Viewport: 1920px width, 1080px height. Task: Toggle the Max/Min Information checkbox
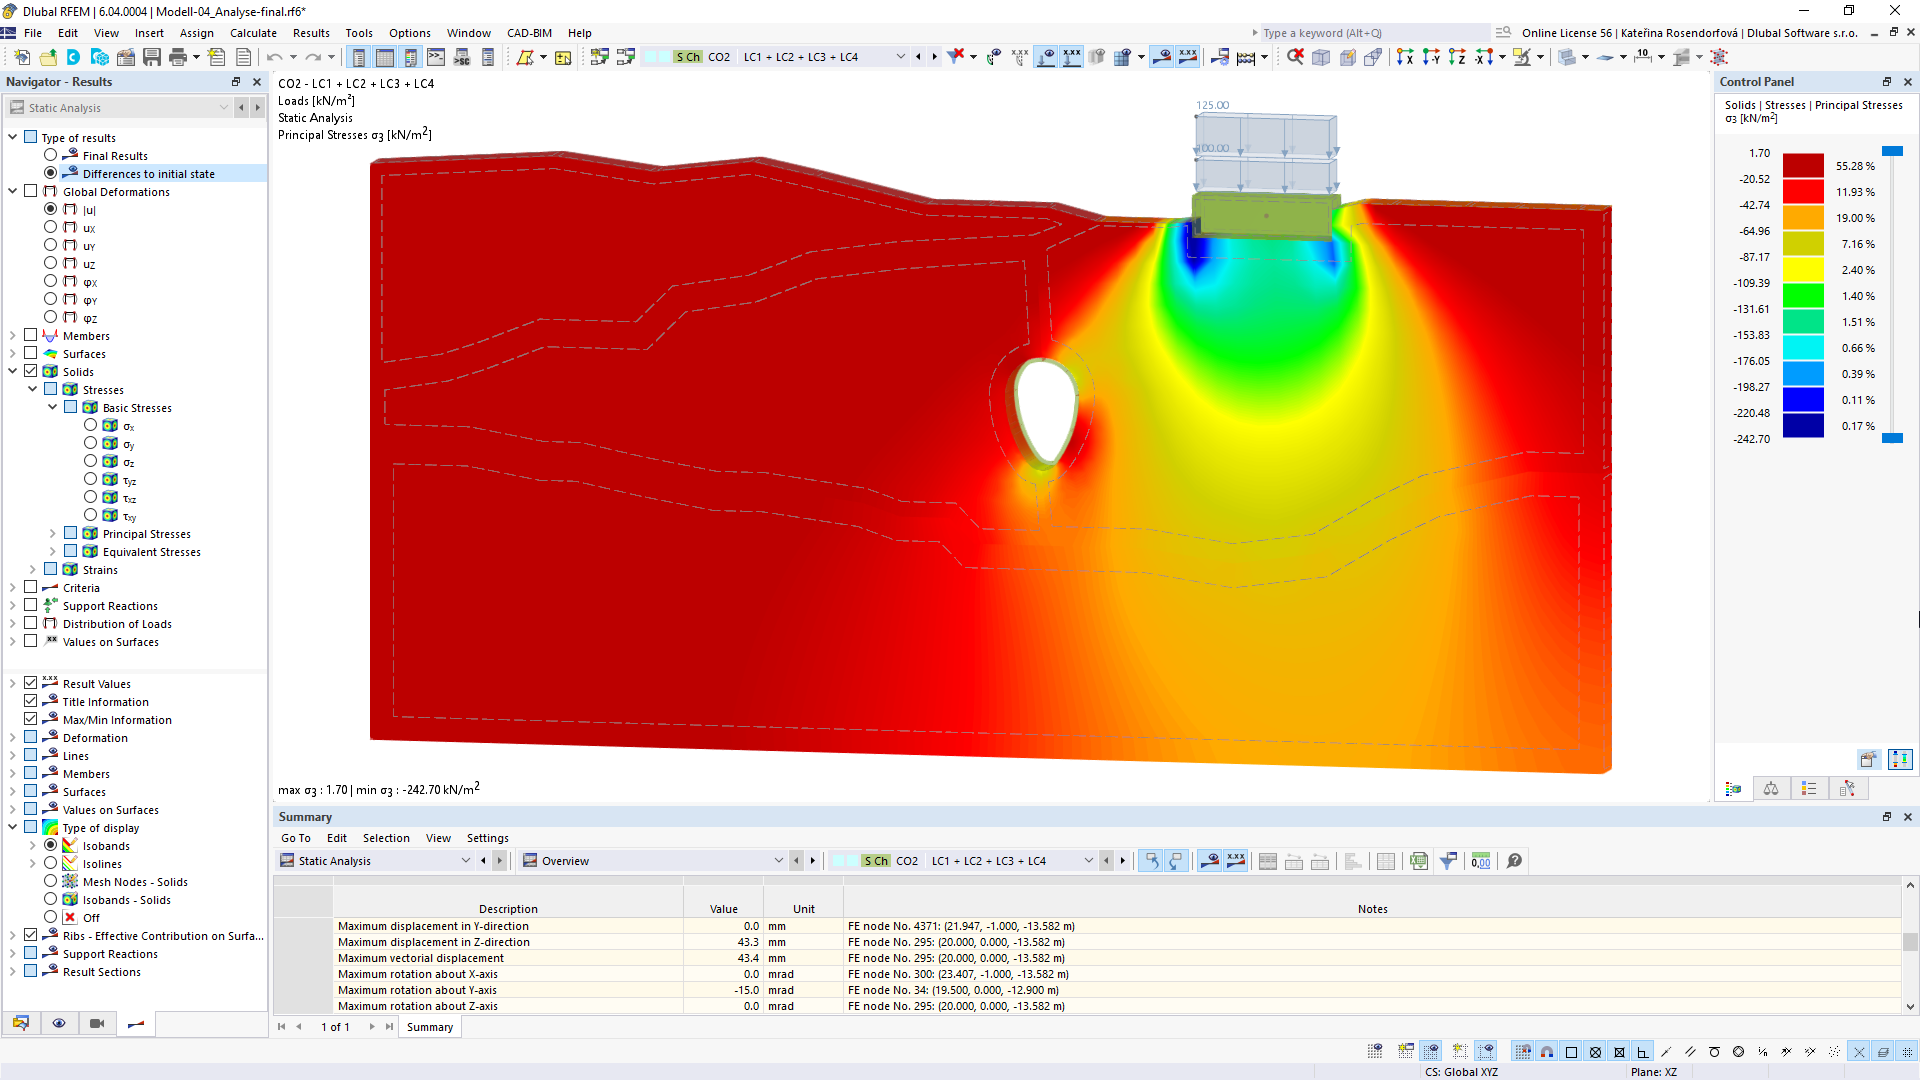coord(30,719)
